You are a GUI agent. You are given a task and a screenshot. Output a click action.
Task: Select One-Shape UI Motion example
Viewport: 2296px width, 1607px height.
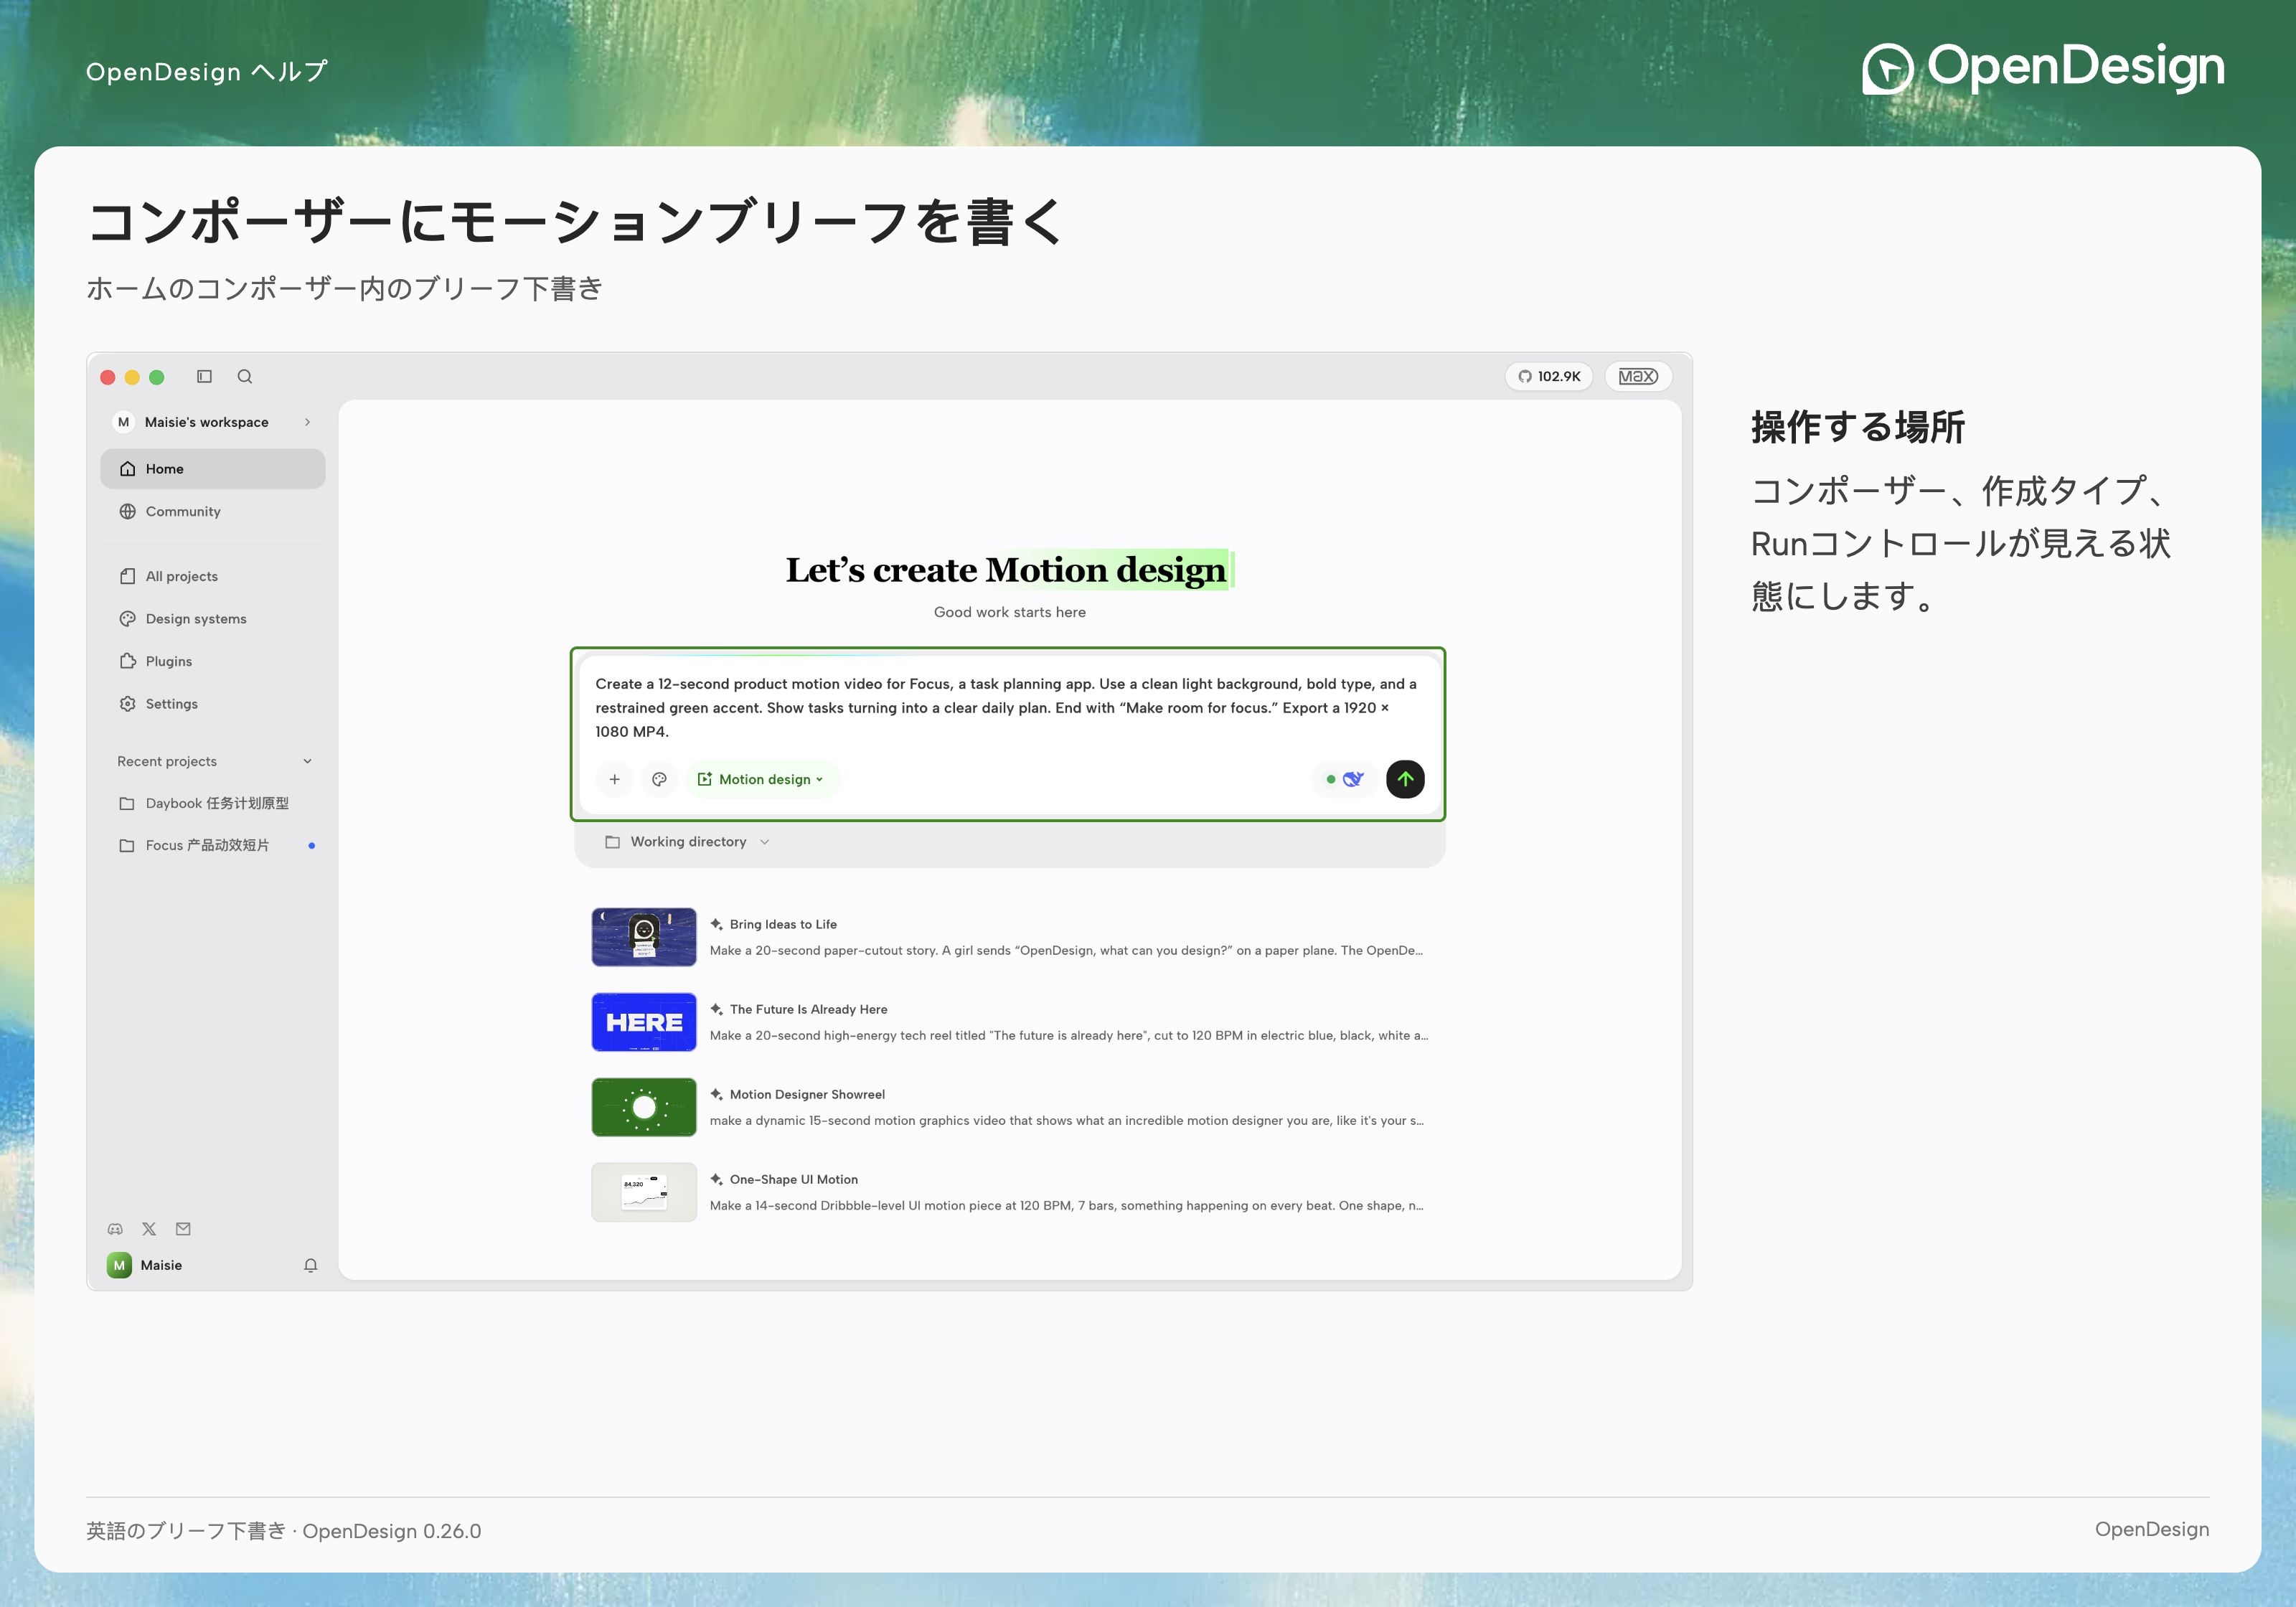[x=1010, y=1192]
